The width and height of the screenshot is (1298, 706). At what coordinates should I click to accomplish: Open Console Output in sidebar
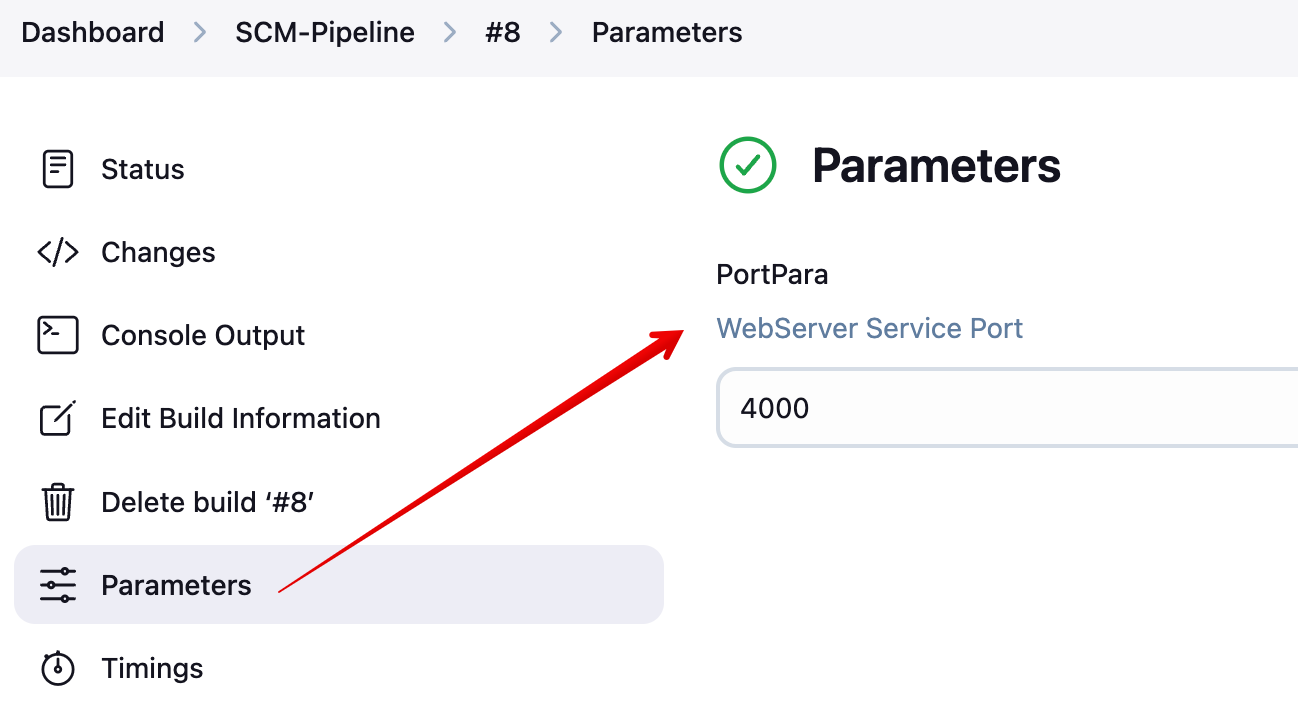coord(203,336)
